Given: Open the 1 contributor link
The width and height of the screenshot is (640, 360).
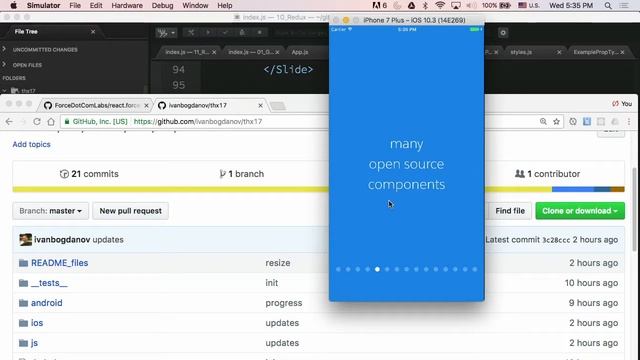Looking at the screenshot, I should (547, 174).
